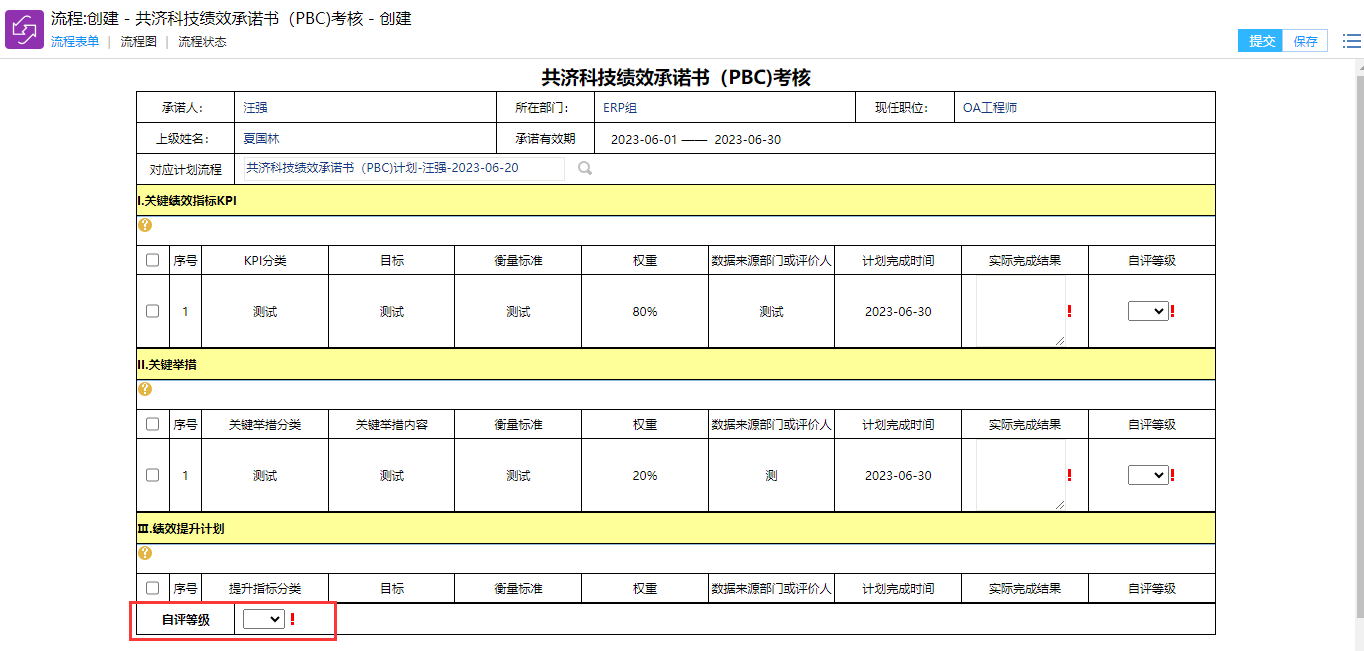
Task: Open 自评等级 dropdown in KPI row 1
Action: (x=1148, y=311)
